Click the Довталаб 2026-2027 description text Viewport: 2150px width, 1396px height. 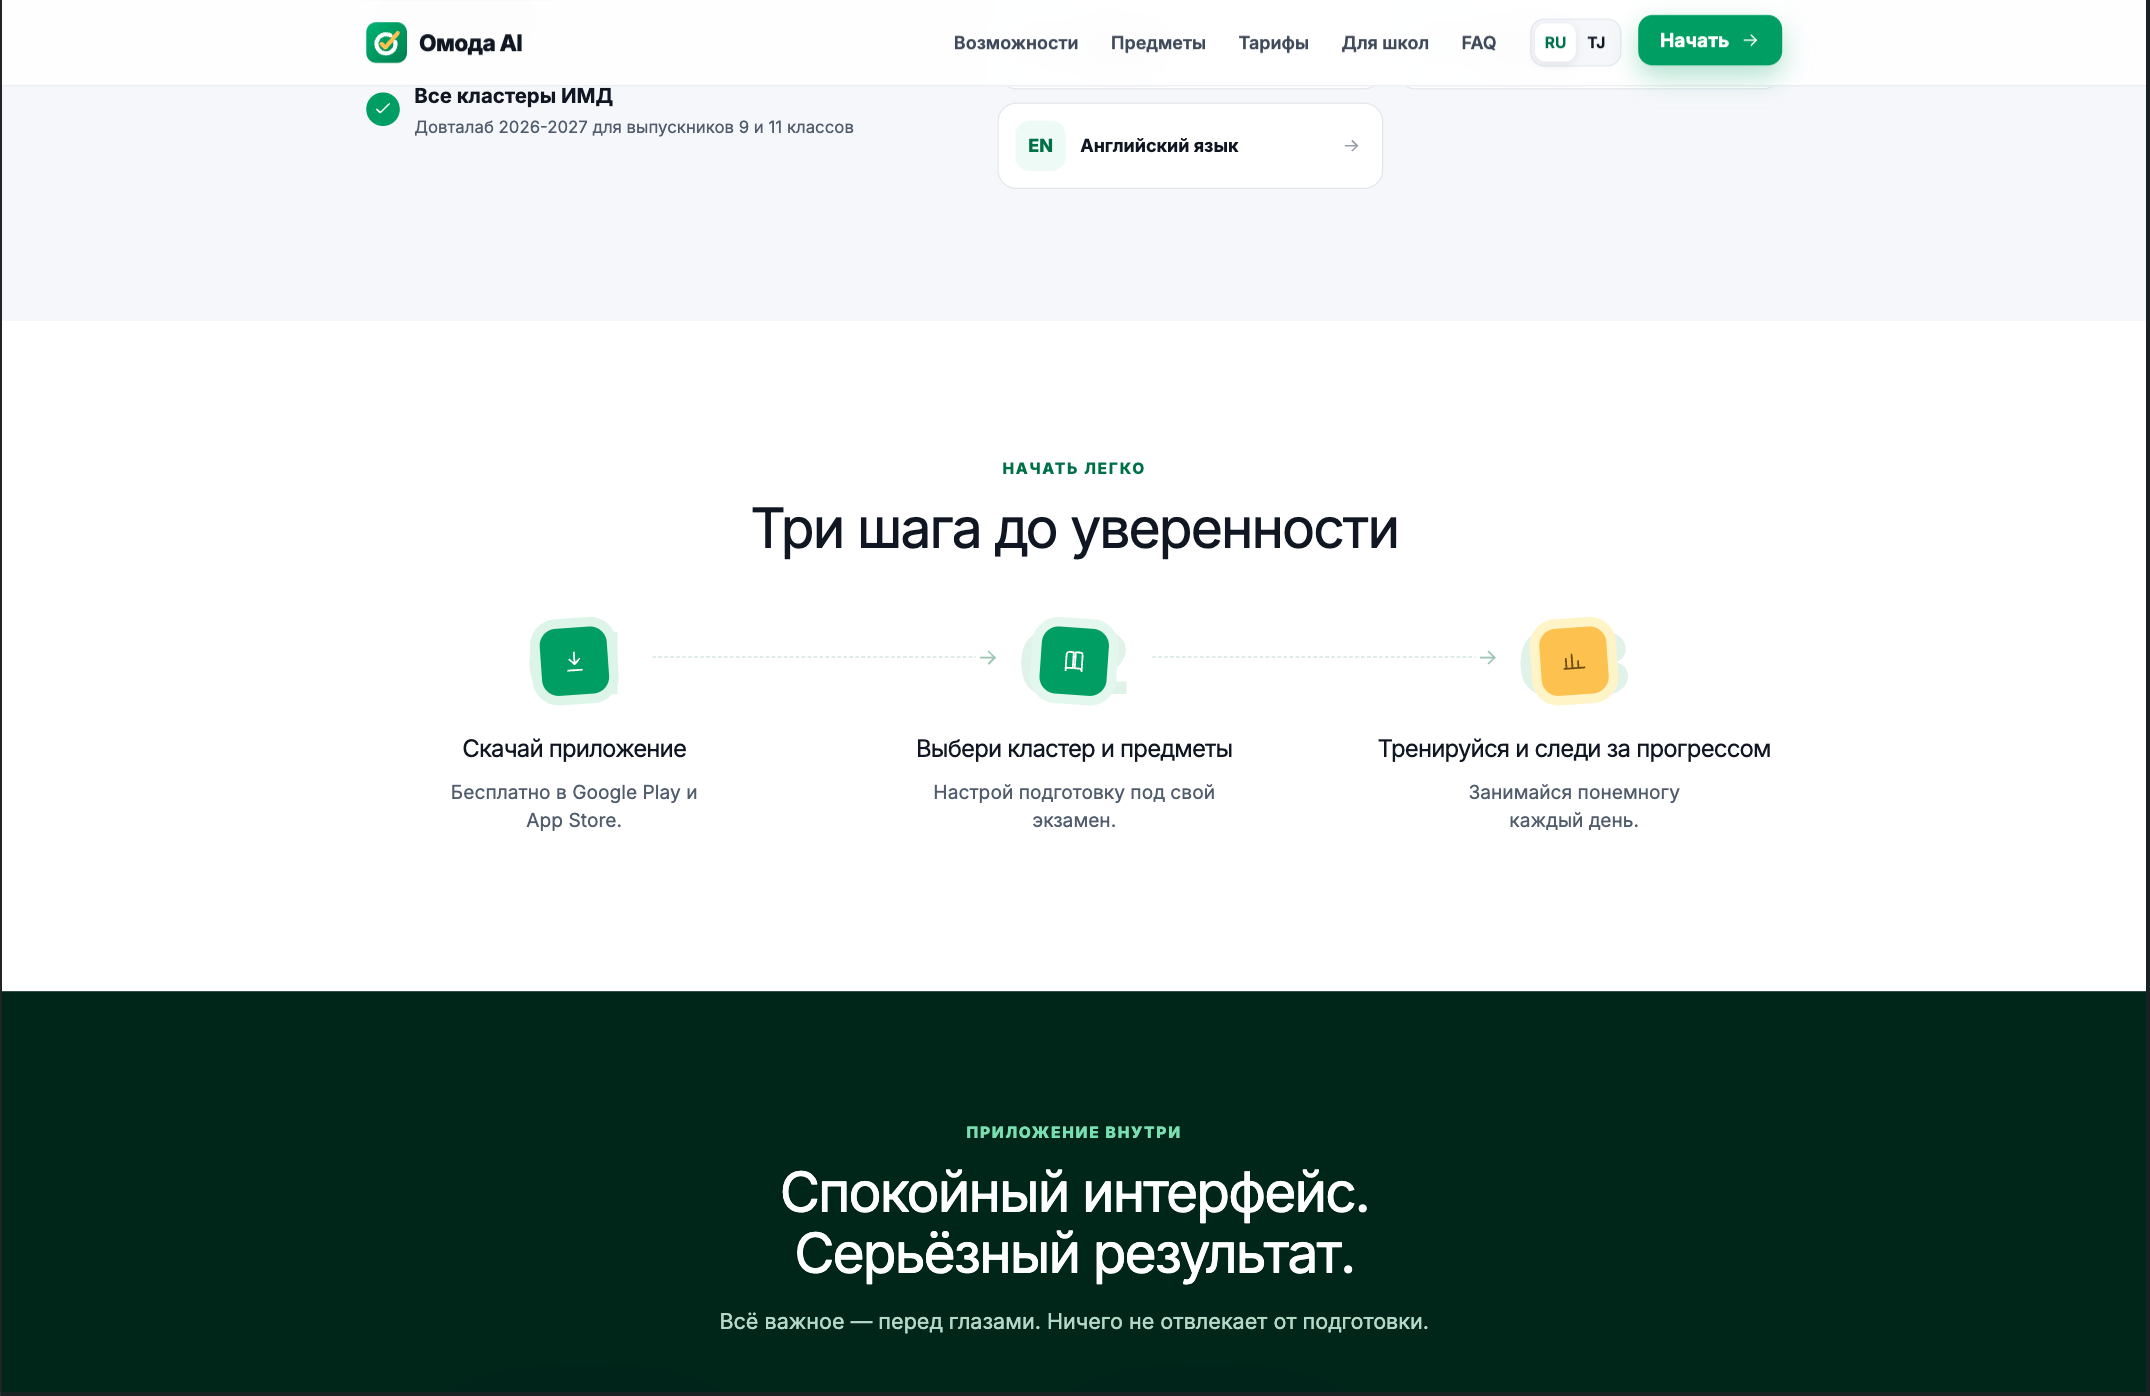[634, 127]
